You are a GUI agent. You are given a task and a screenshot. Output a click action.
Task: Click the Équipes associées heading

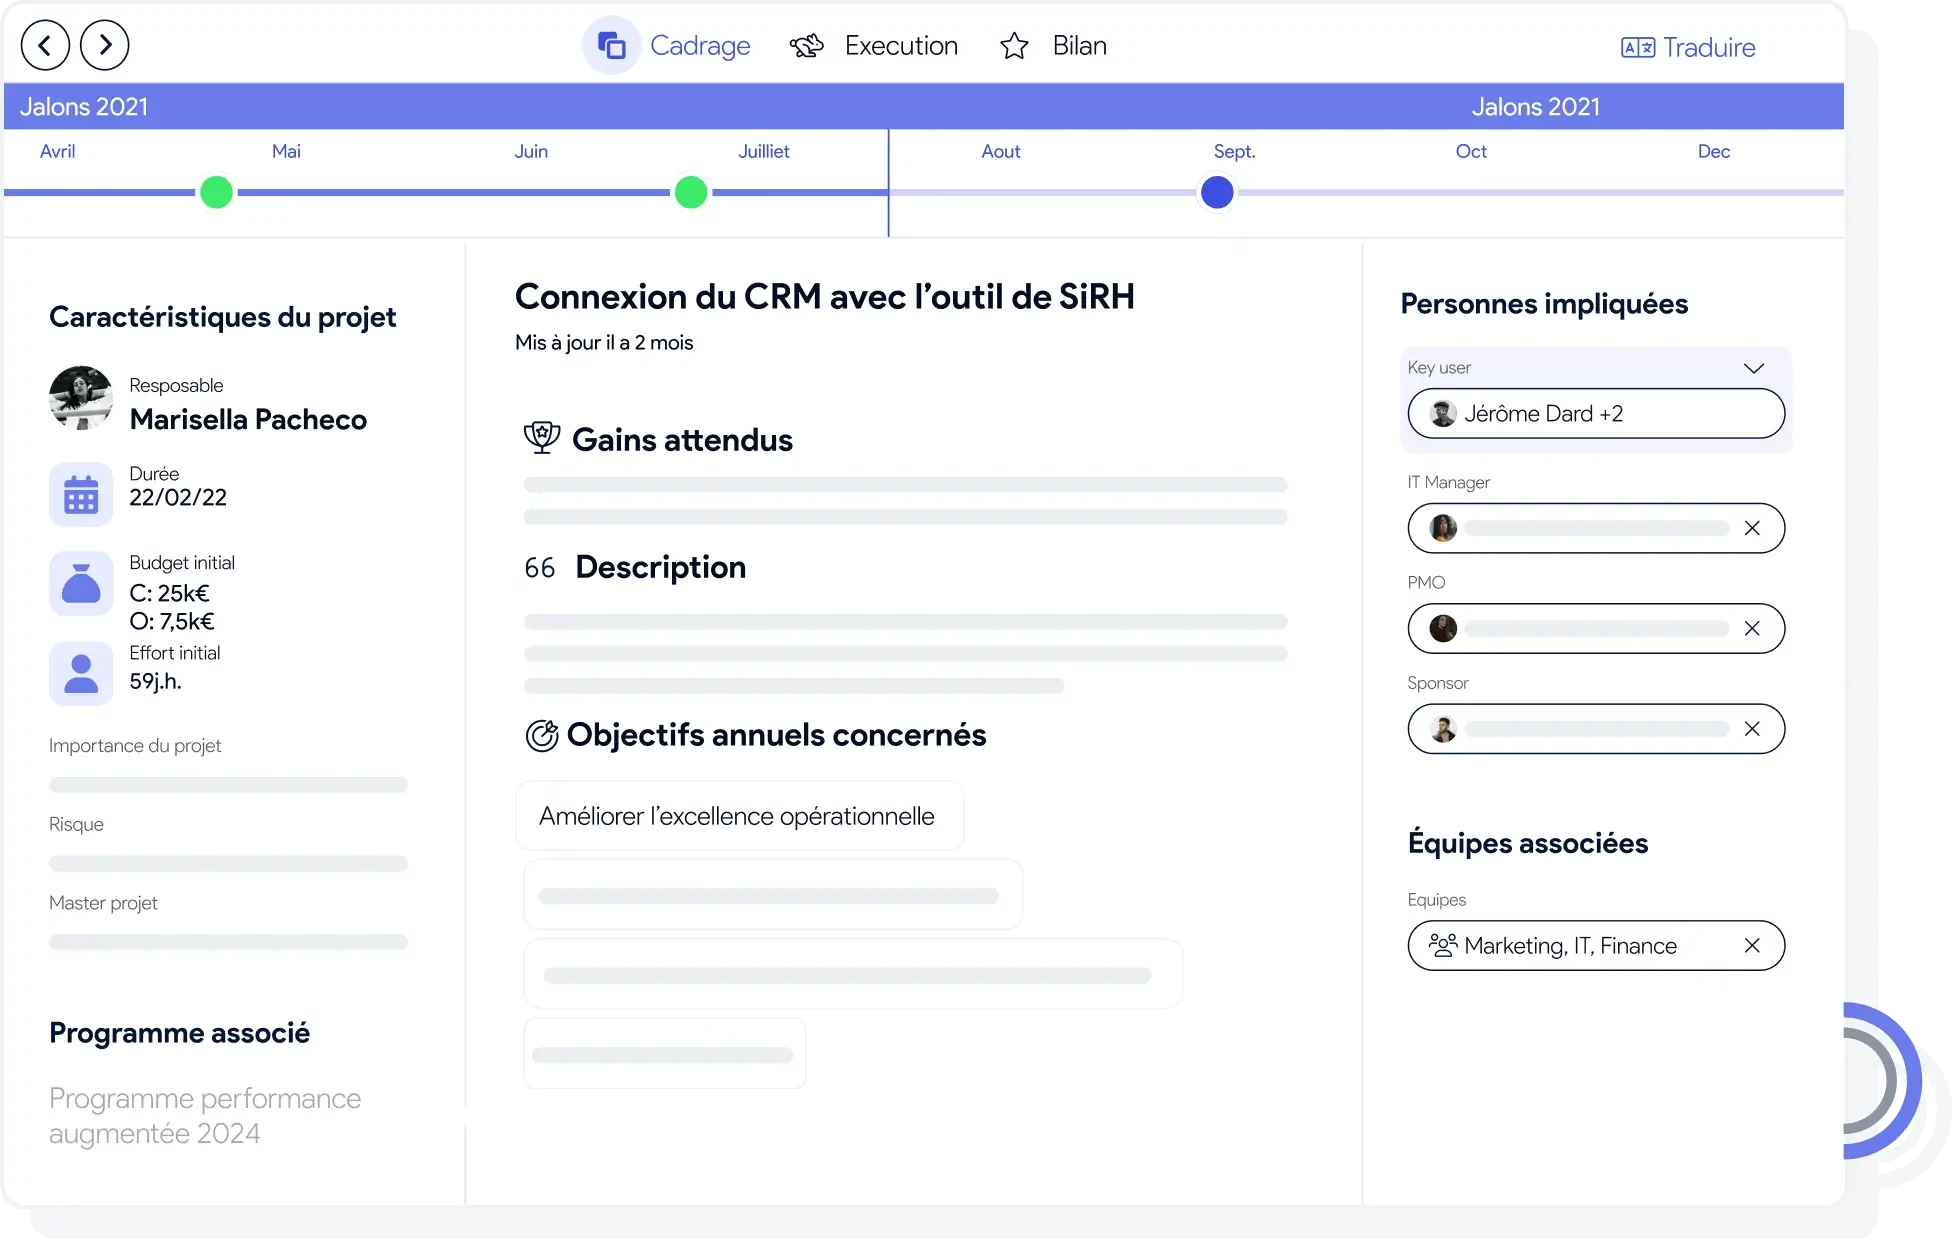click(x=1528, y=843)
